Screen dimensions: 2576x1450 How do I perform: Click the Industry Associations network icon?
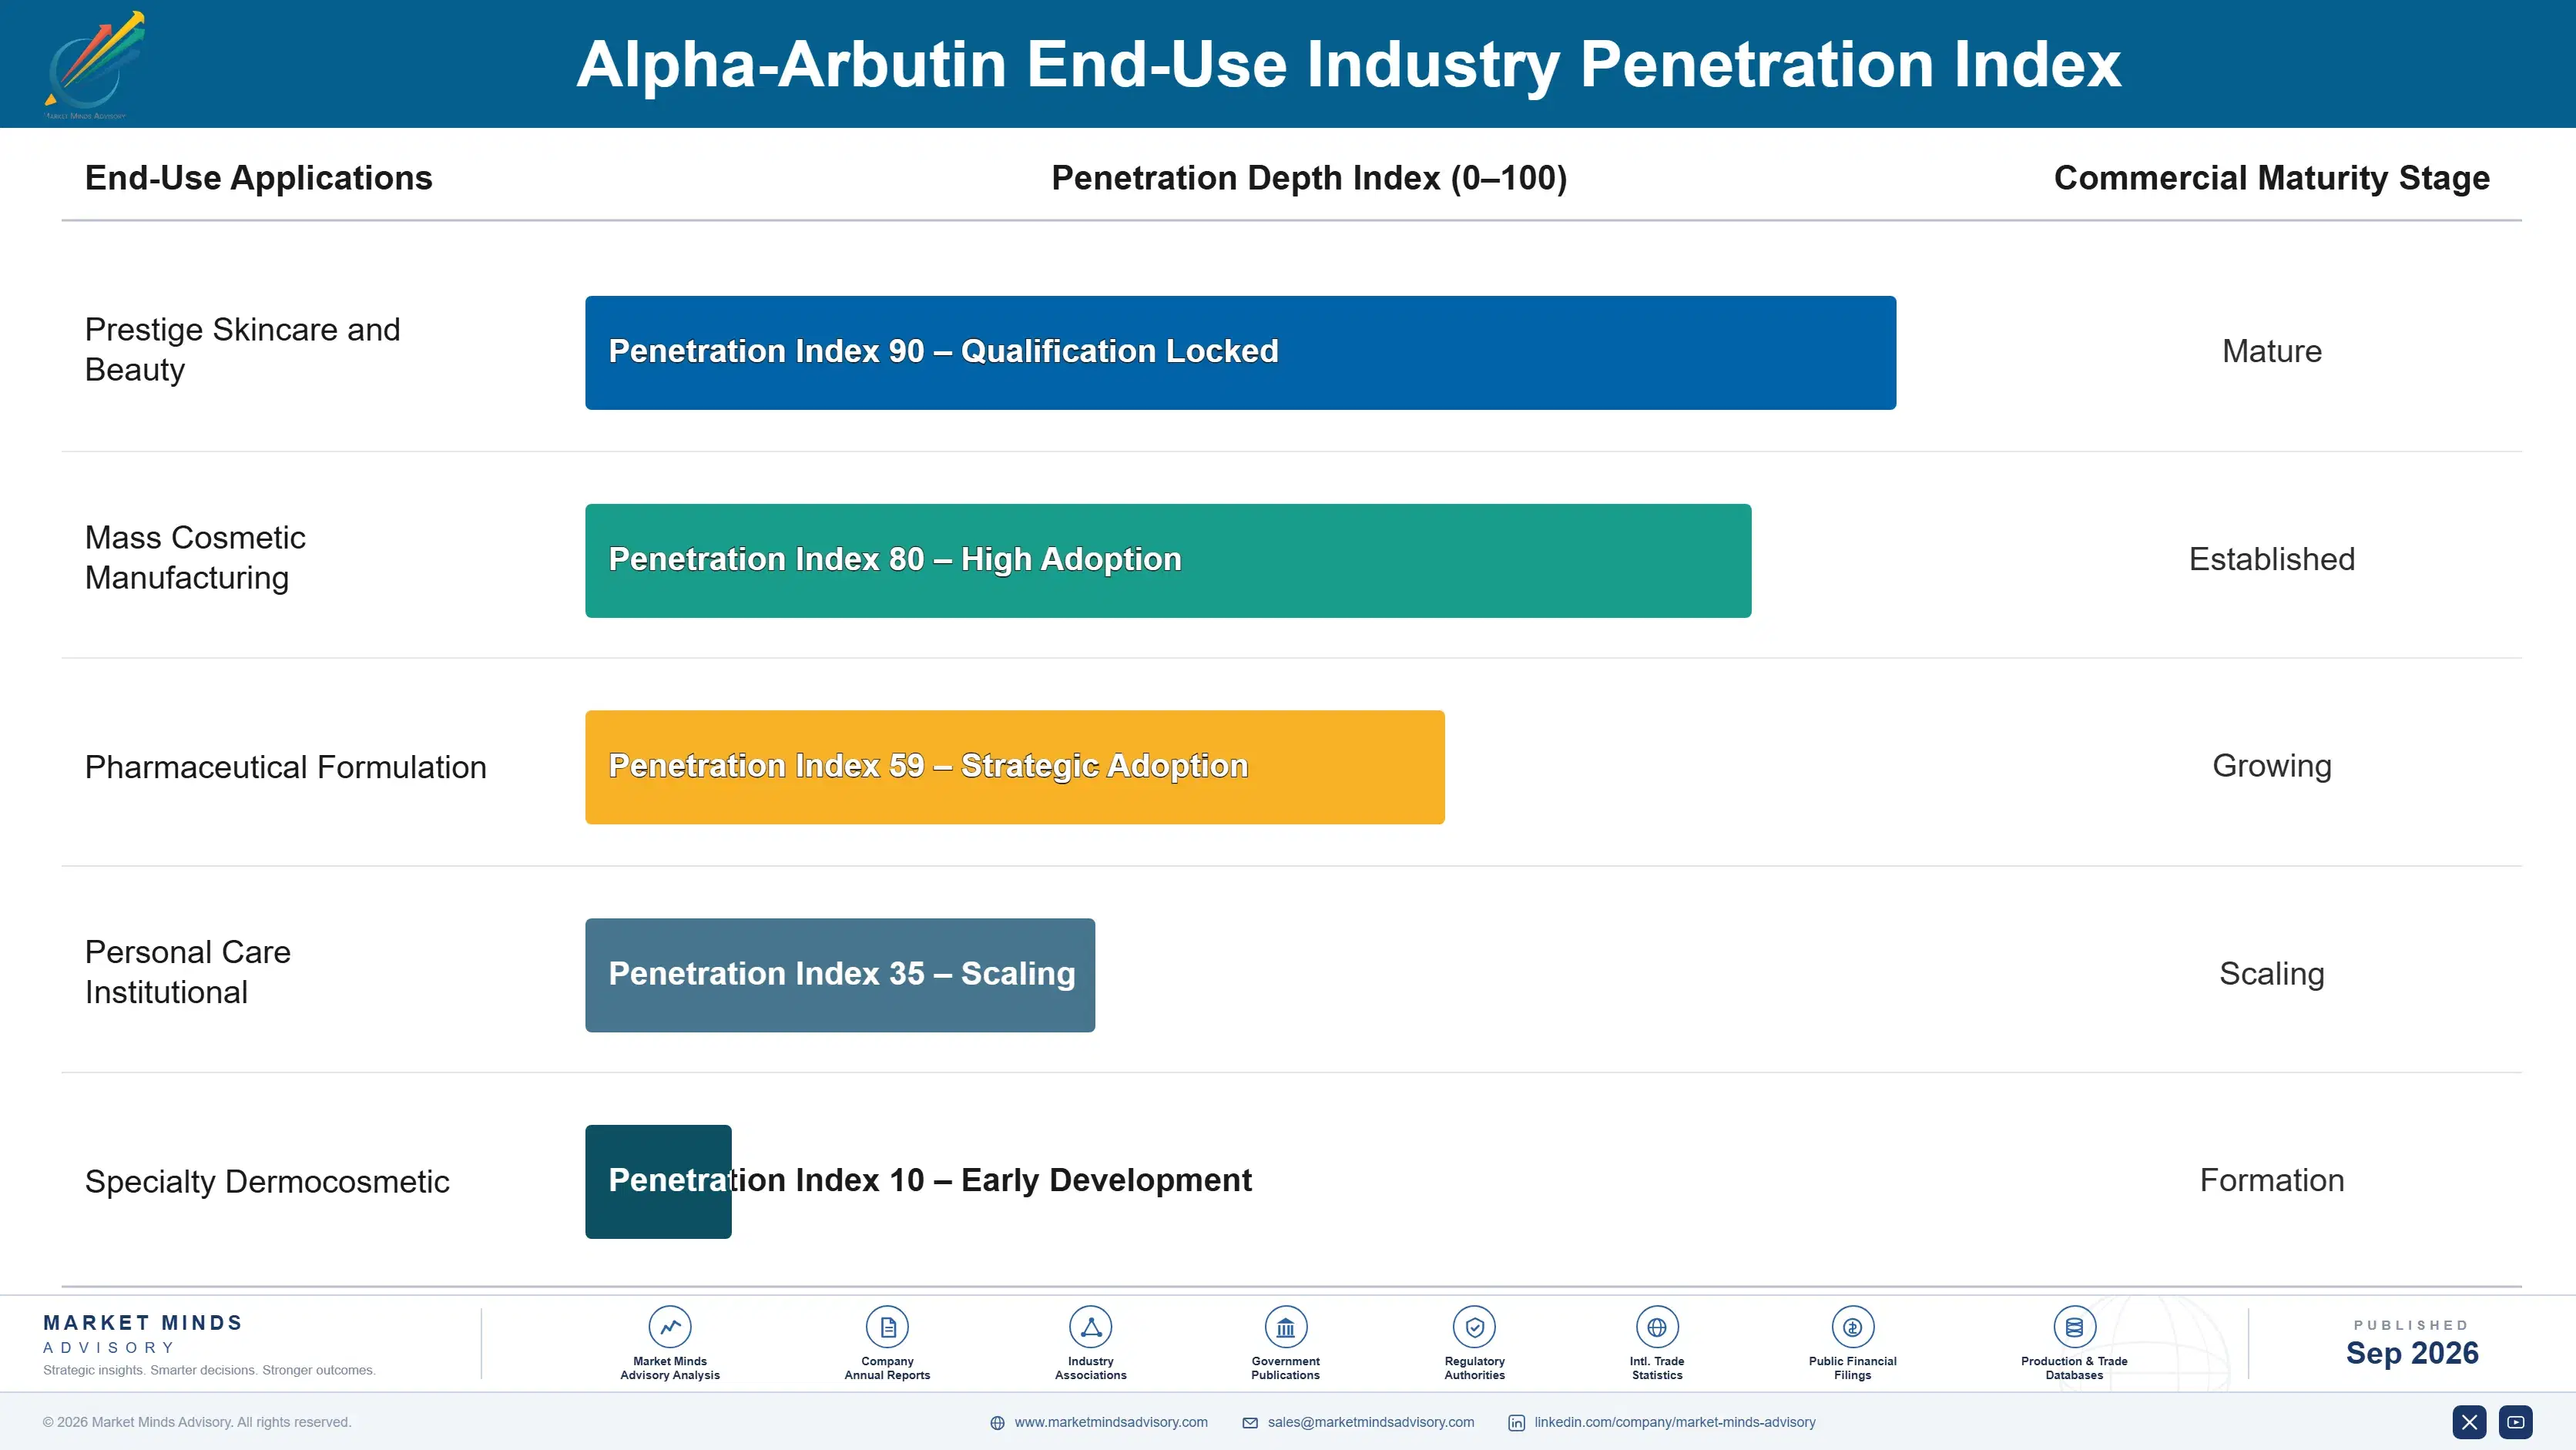tap(1090, 1327)
